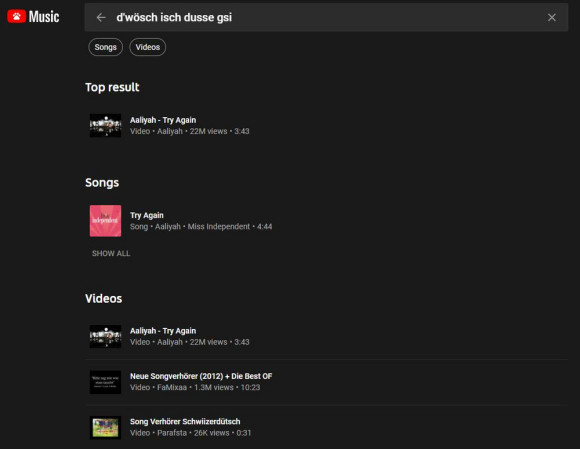Click "10:23" duration on FaMixaa video
580x449 pixels.
[250, 387]
